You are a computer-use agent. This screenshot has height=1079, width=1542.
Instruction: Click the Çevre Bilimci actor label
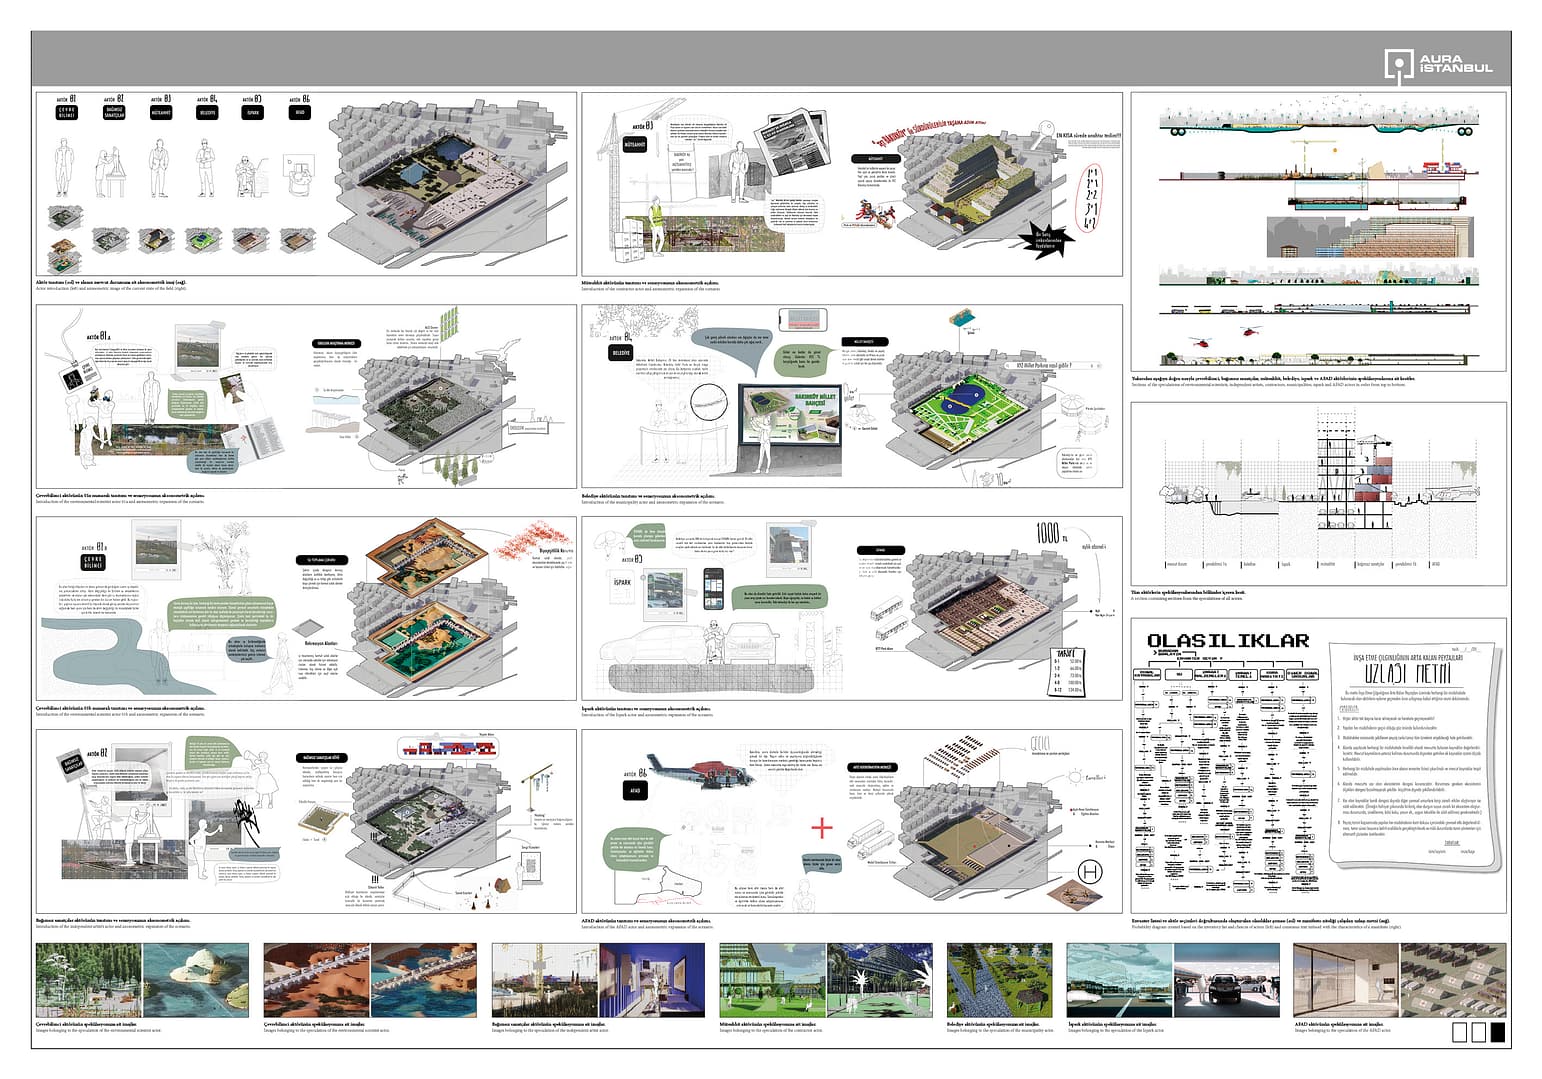66,113
